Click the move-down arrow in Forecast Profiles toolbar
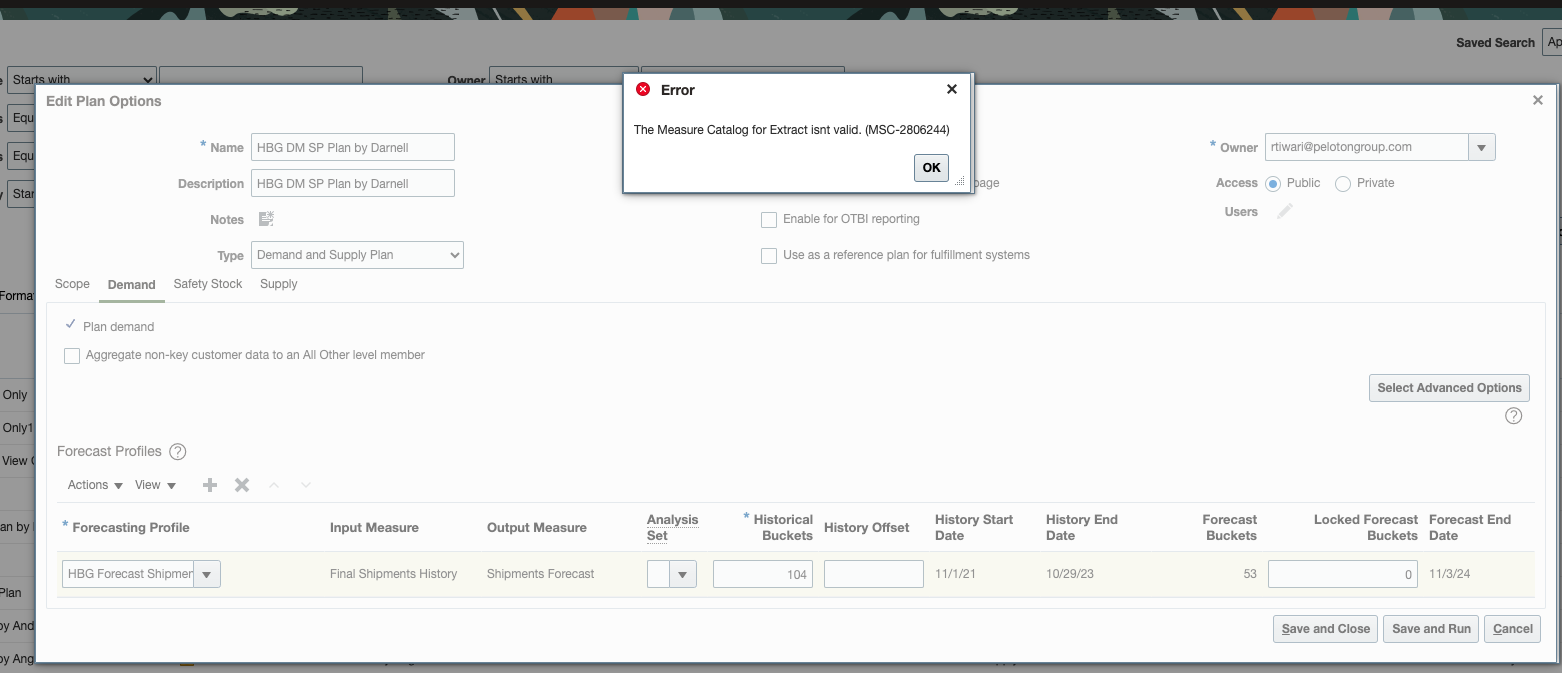1562x673 pixels. tap(305, 485)
